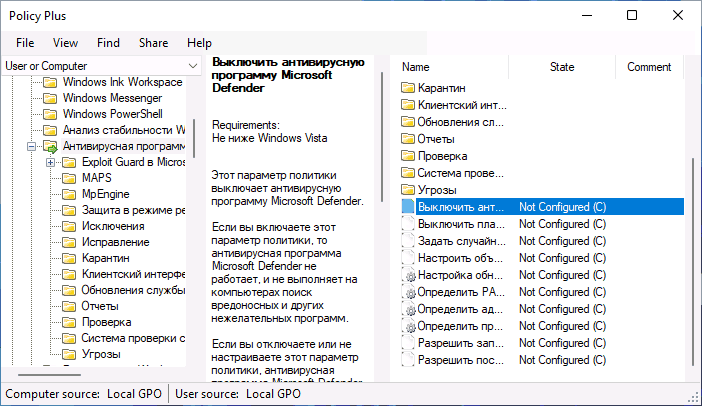Viewport: 702px width, 406px height.
Task: Minimize the Policy Plus window
Action: [x=587, y=15]
